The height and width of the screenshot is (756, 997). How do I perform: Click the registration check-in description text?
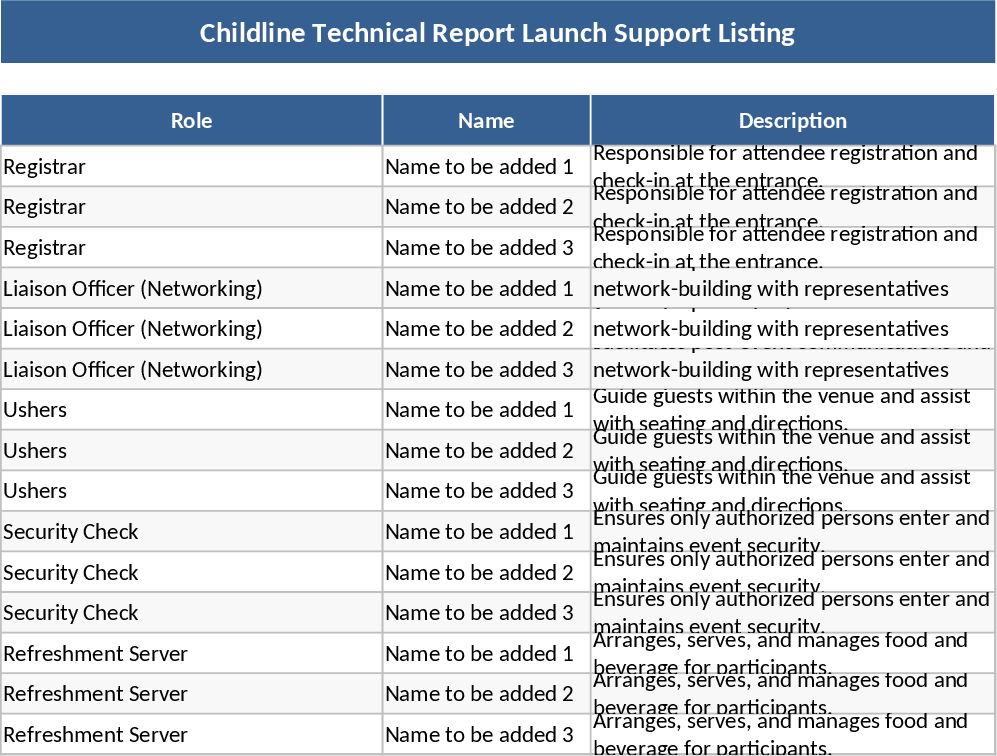click(785, 166)
